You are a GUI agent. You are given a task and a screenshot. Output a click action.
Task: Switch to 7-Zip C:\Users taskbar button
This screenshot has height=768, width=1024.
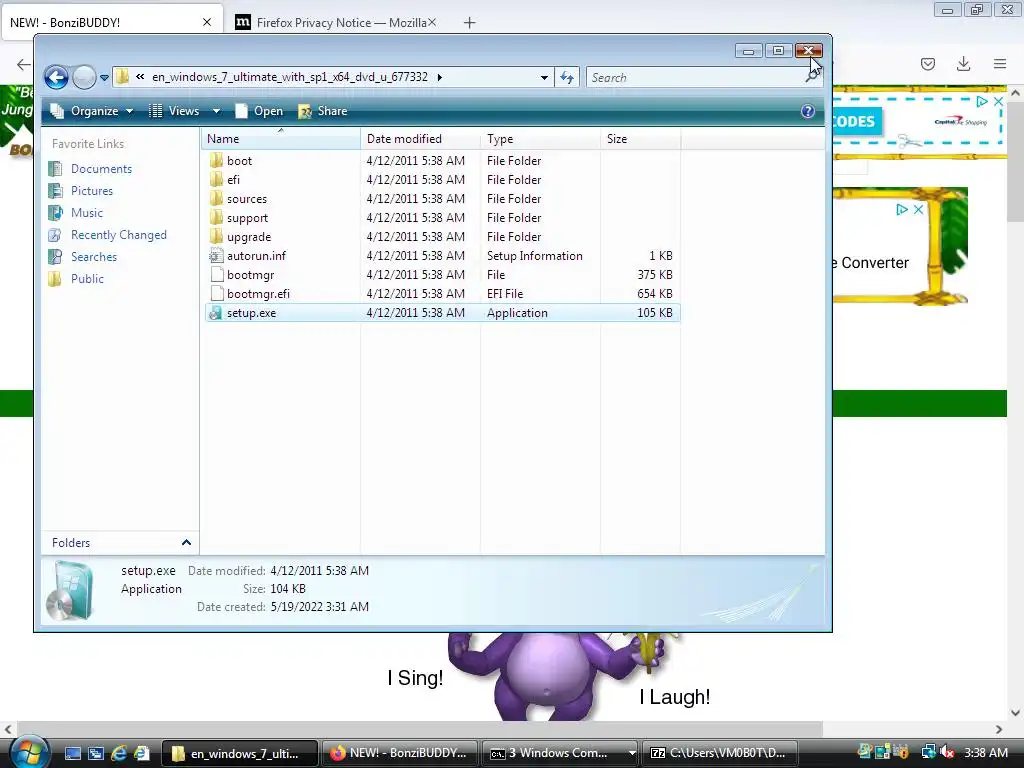(x=721, y=754)
